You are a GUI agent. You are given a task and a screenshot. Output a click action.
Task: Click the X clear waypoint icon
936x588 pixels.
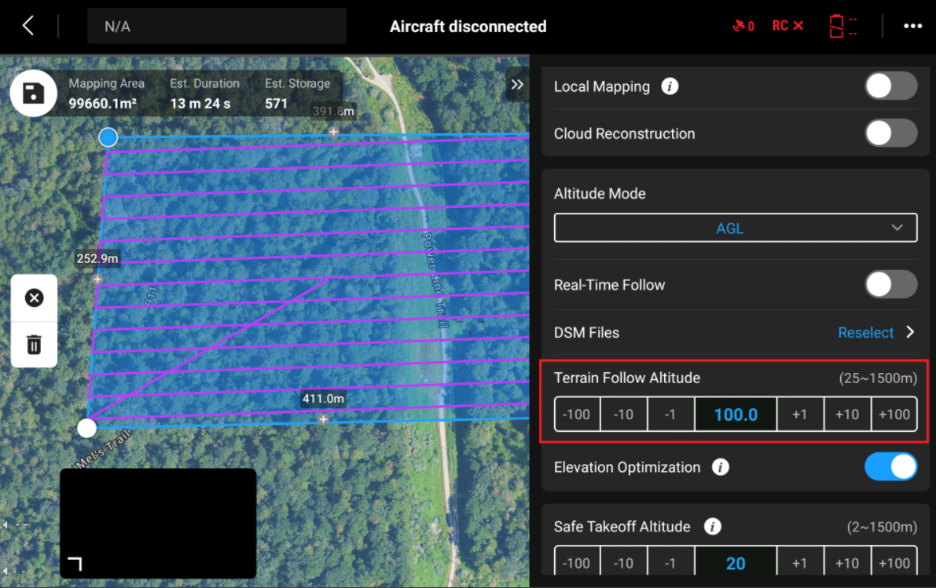click(34, 298)
